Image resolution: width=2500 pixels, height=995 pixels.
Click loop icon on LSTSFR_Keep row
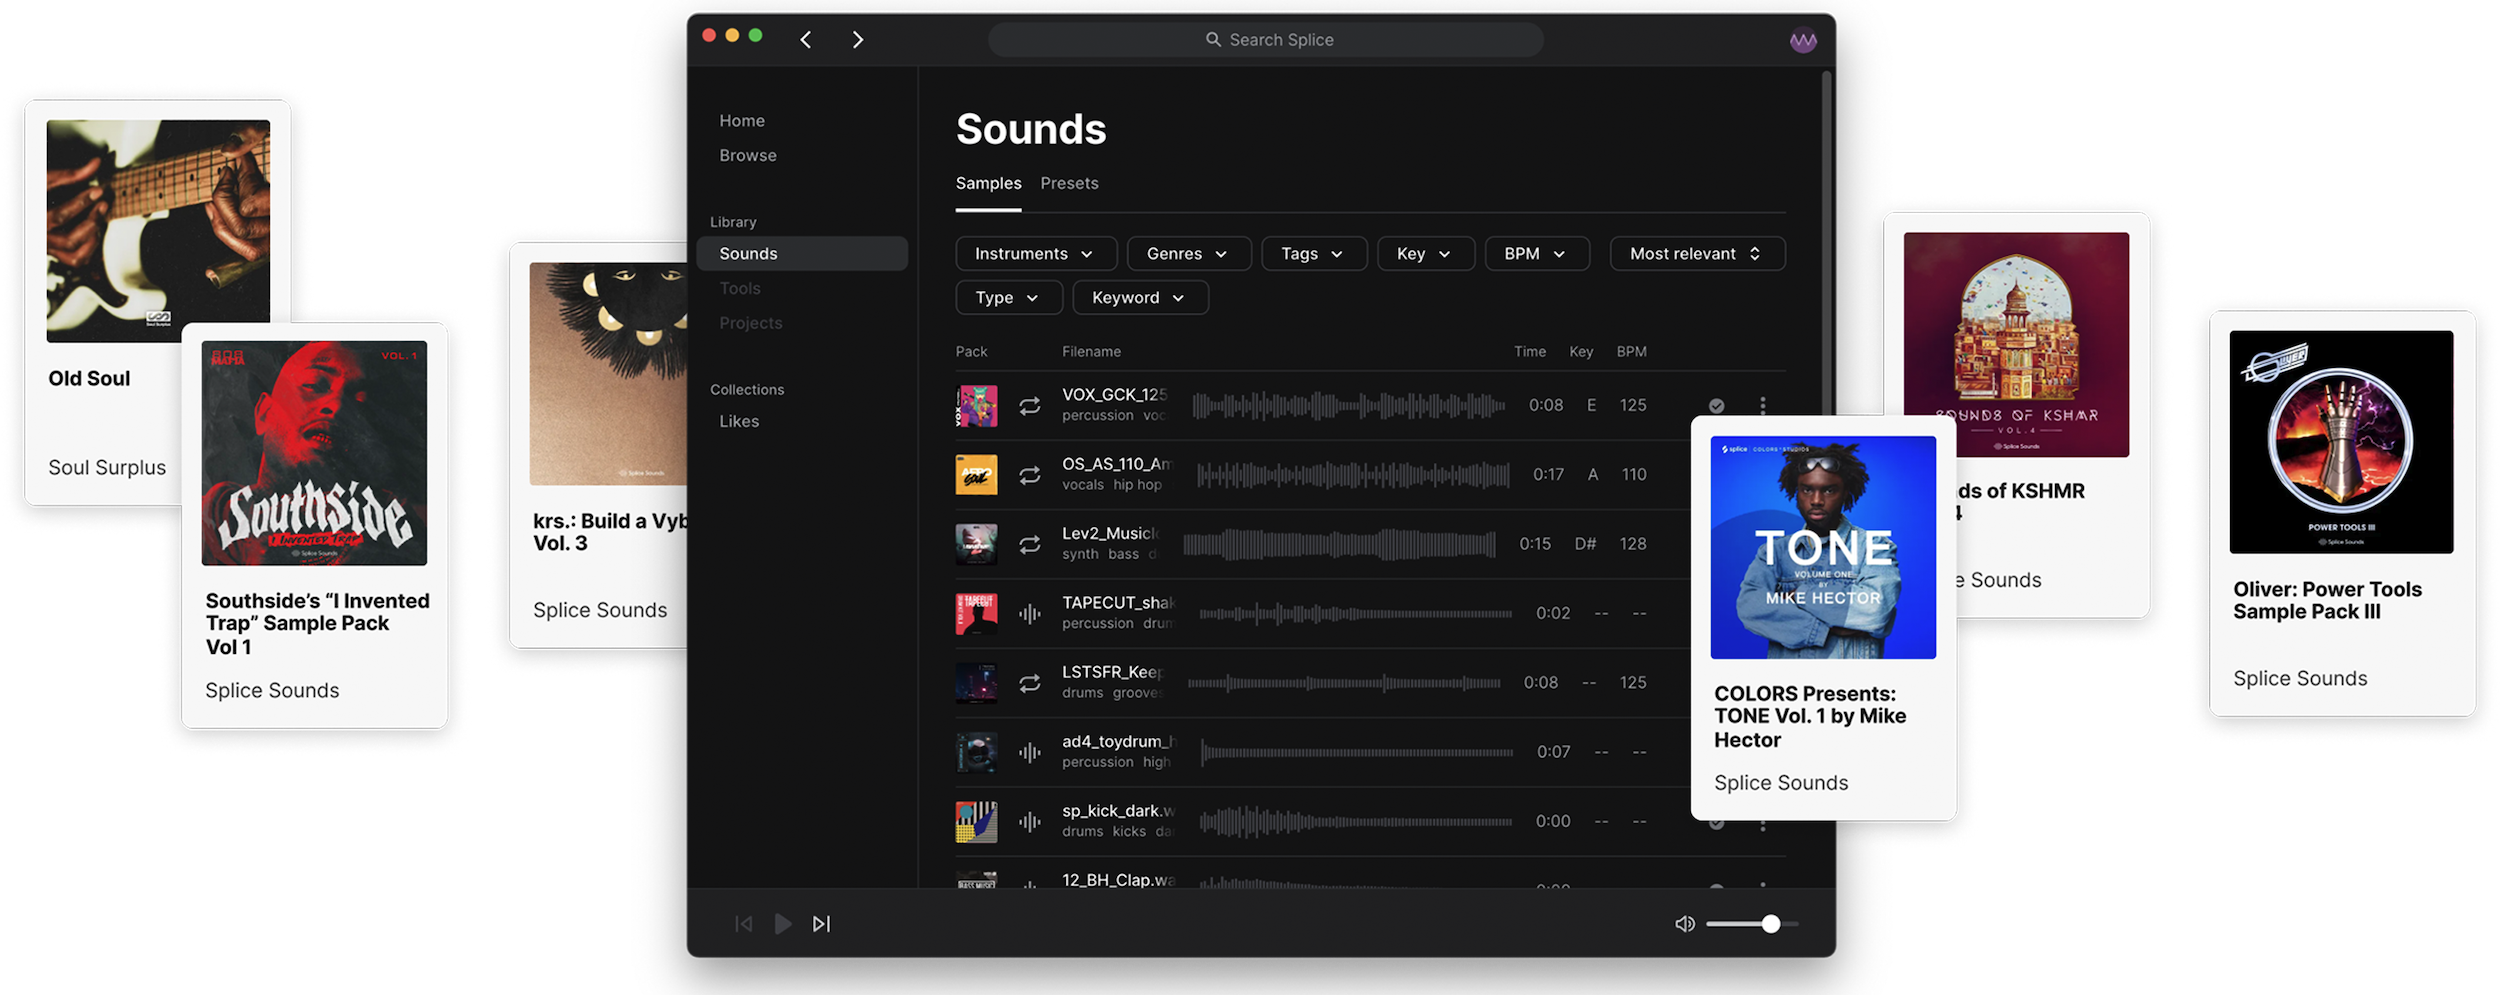click(1029, 682)
